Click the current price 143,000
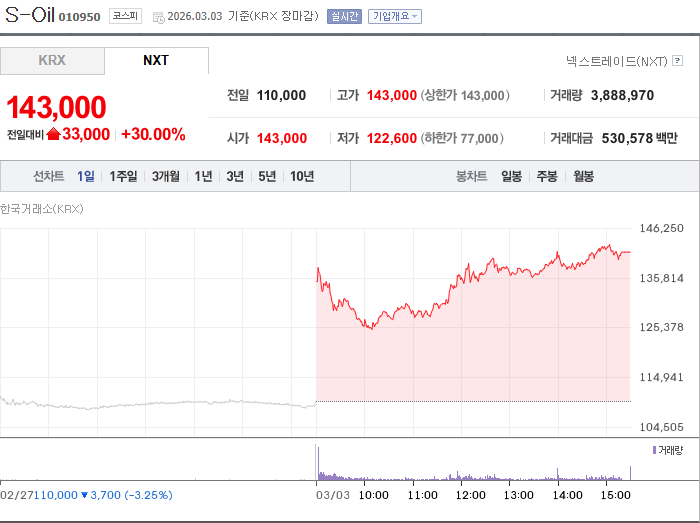This screenshot has width=700, height=523. tap(56, 108)
